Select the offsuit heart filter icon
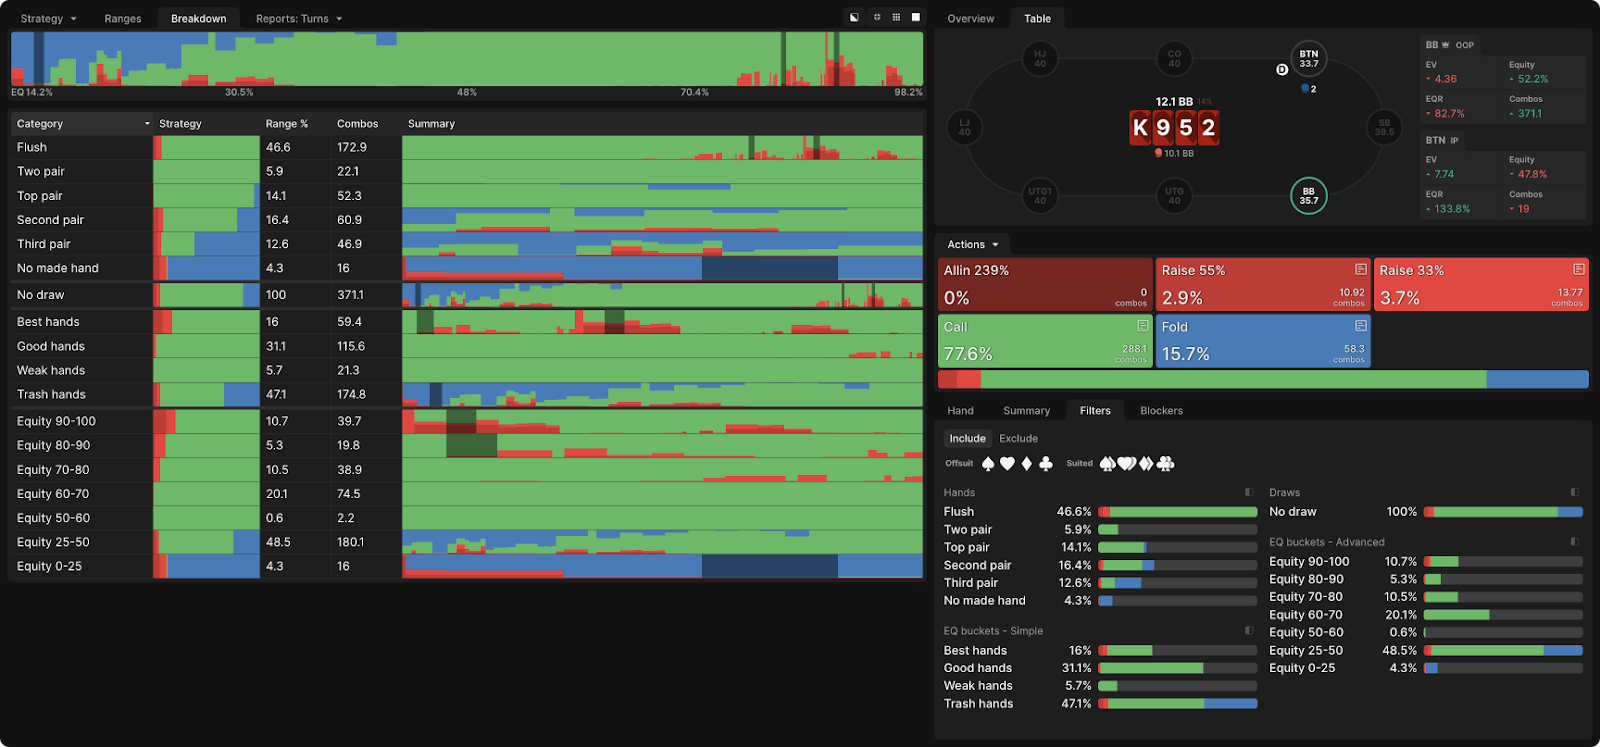Image resolution: width=1600 pixels, height=747 pixels. [x=1008, y=464]
